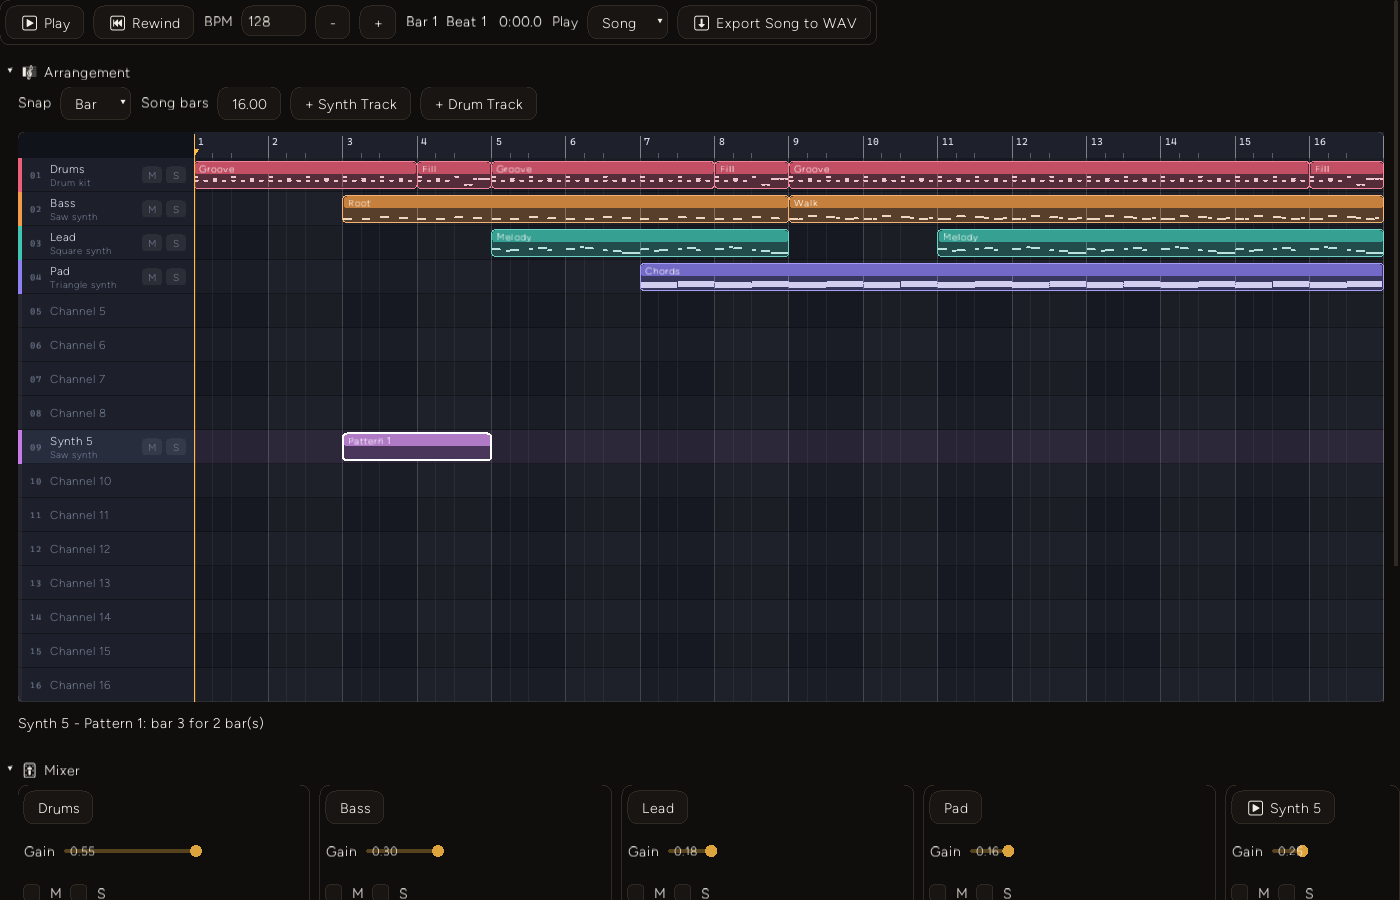
Task: Solo the Drums track
Action: (x=176, y=175)
